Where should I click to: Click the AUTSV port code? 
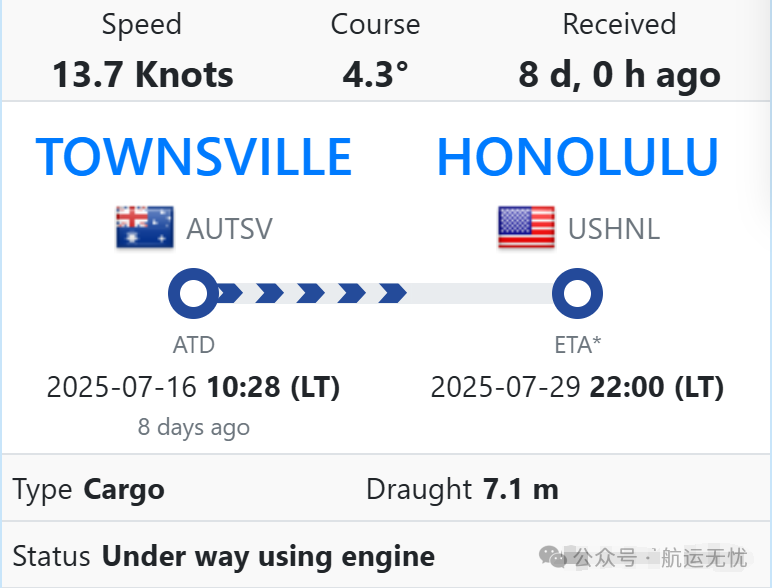click(x=229, y=229)
